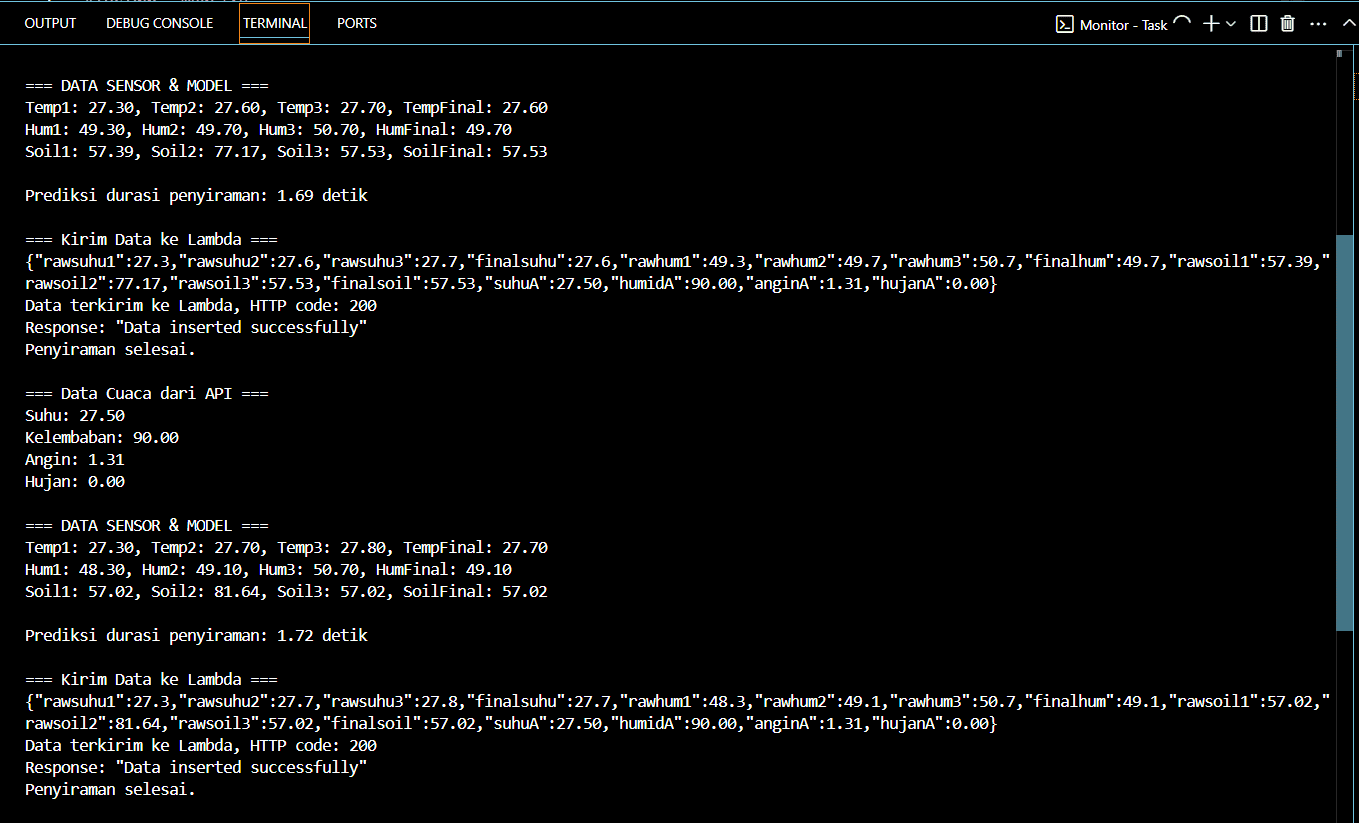Image resolution: width=1359 pixels, height=823 pixels.
Task: Select the TERMINAL tab
Action: click(x=275, y=23)
